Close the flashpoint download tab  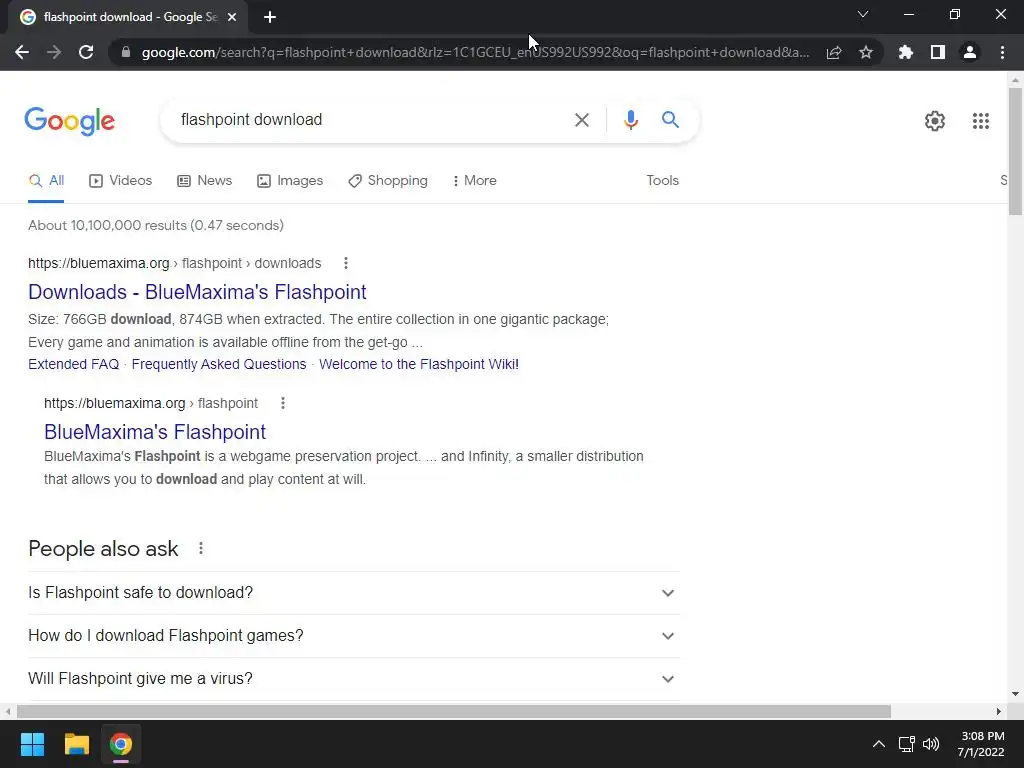coord(232,18)
